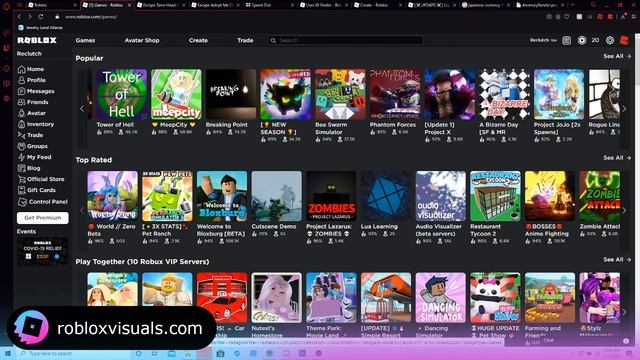
Task: Open the Lua Learning game thumbnail
Action: coord(386,196)
